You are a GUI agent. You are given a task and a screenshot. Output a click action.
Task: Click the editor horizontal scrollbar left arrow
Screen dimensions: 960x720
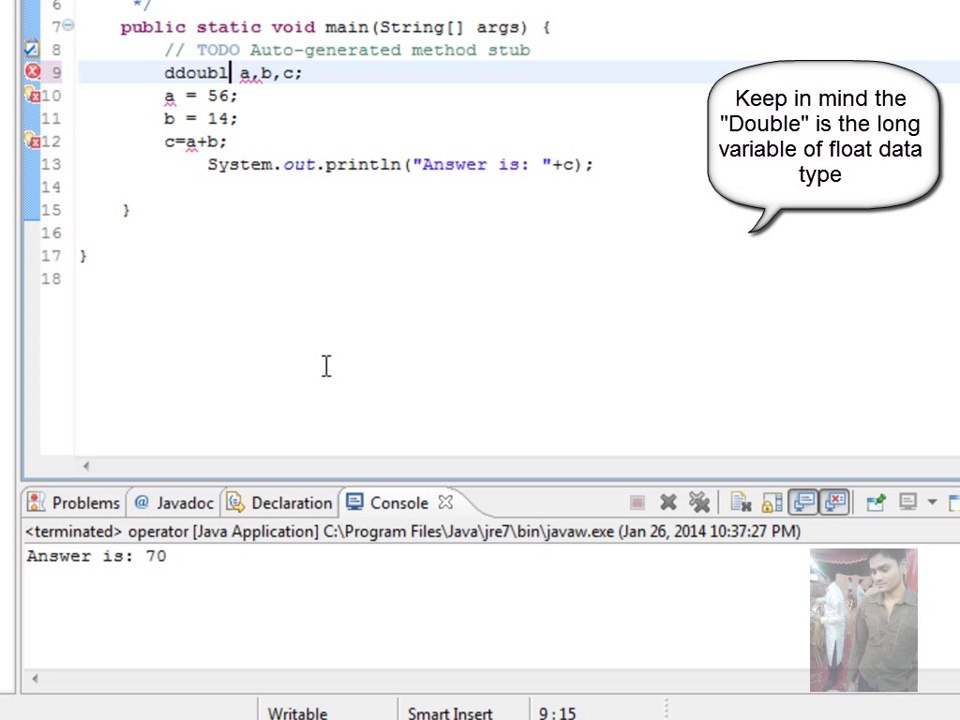(x=86, y=466)
